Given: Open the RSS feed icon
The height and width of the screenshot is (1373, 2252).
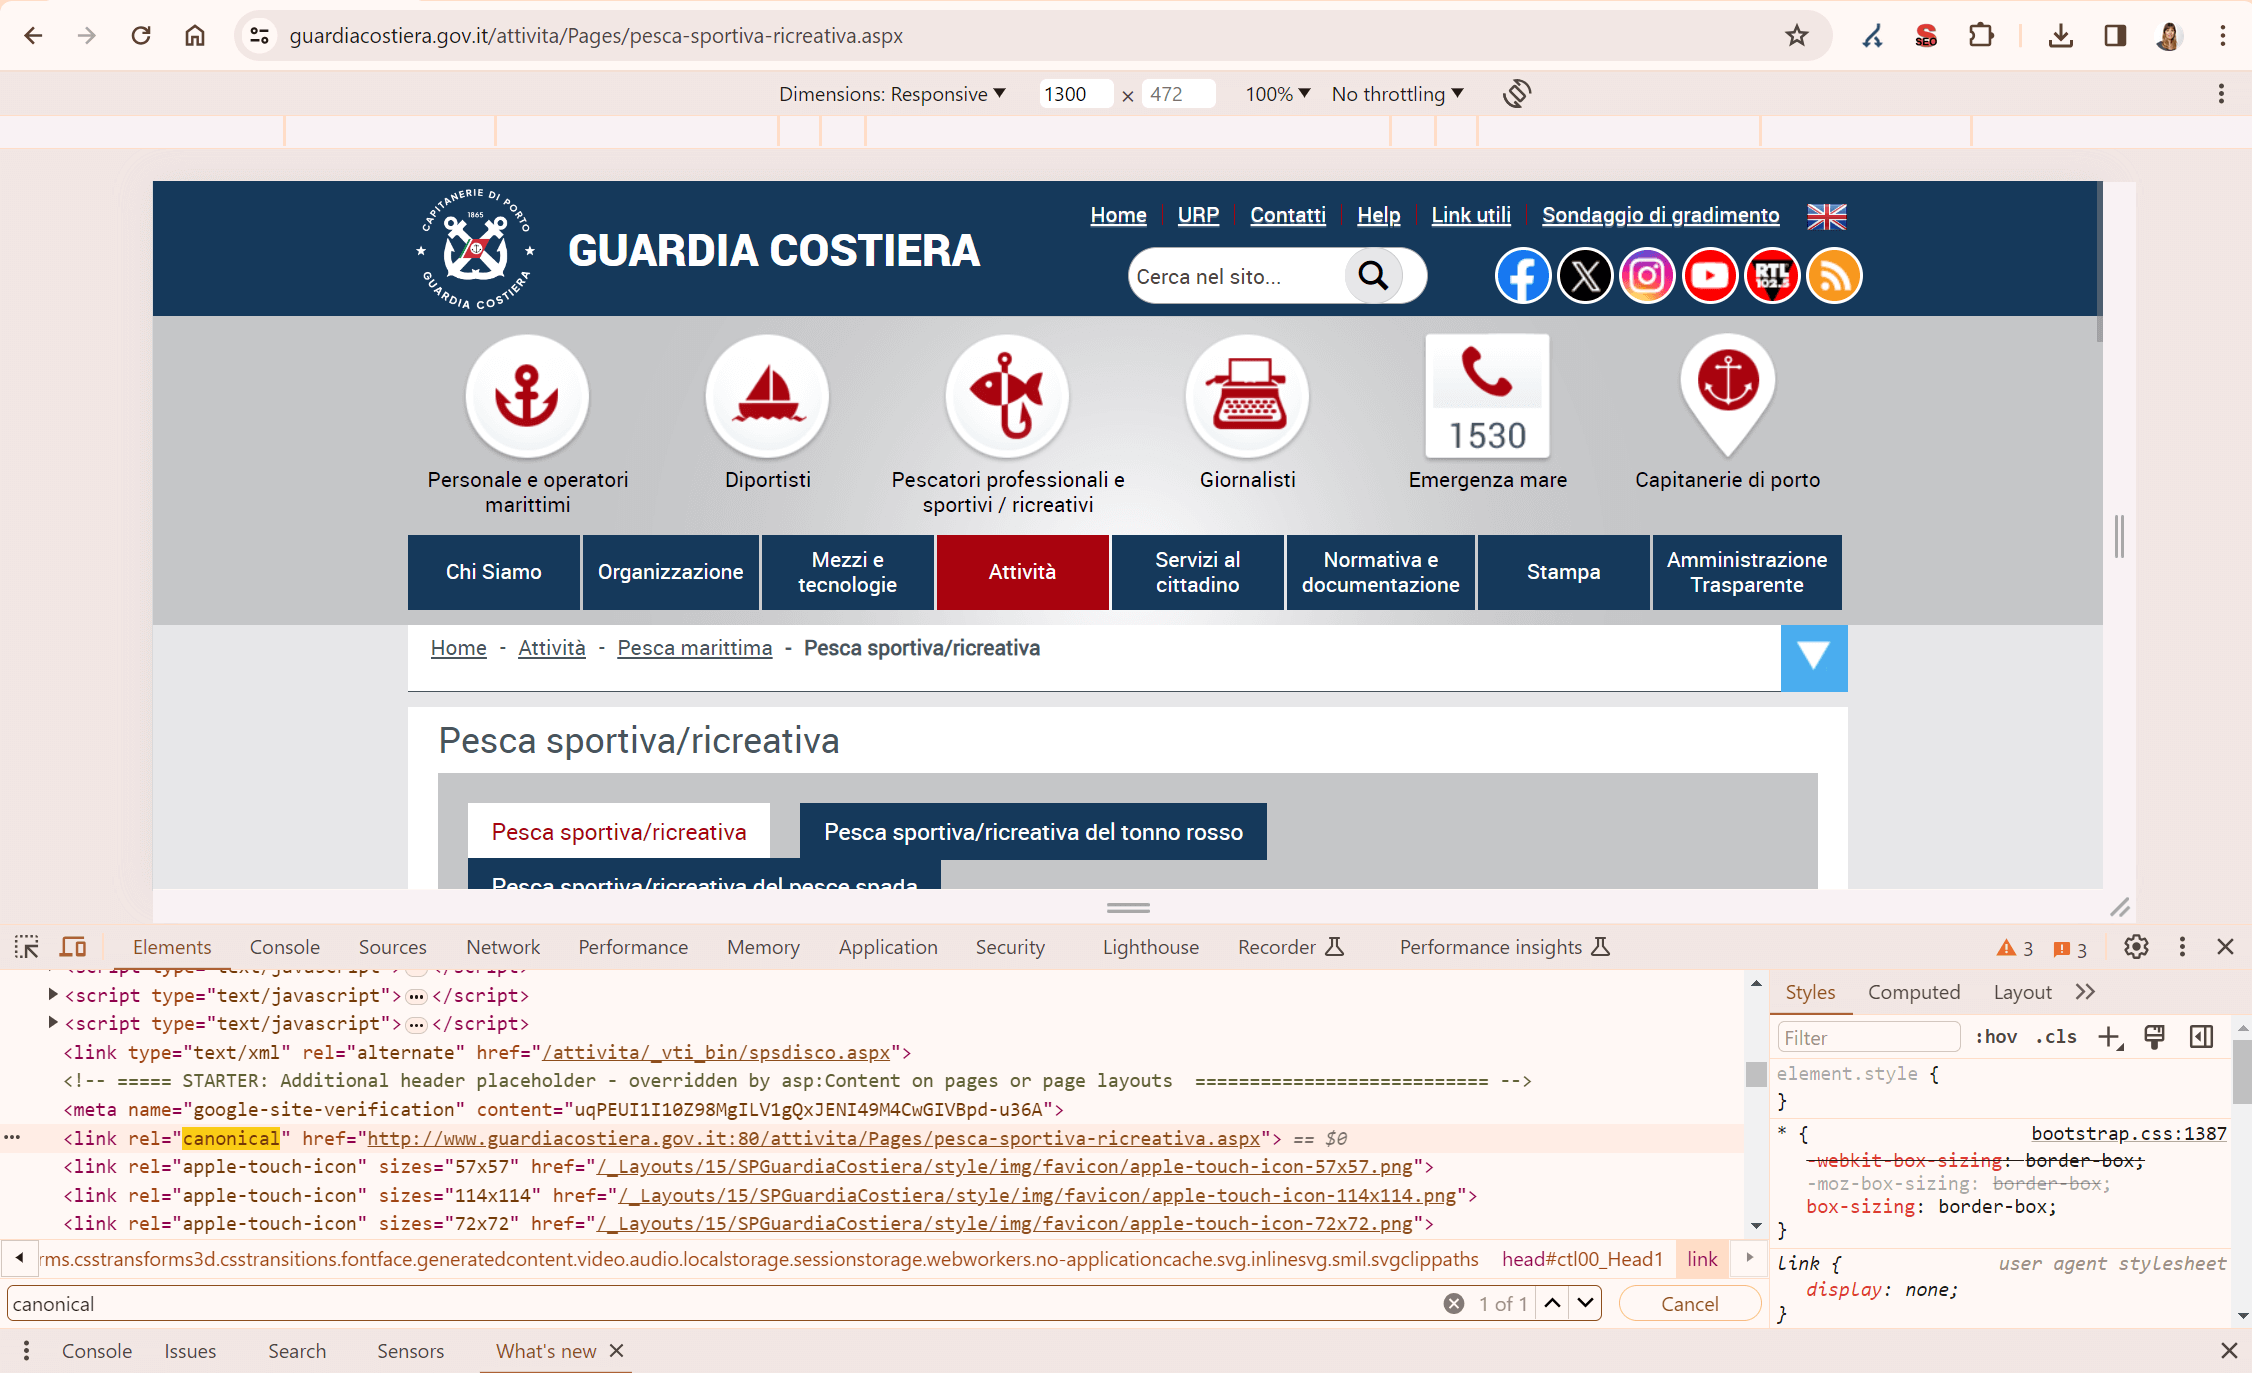Looking at the screenshot, I should (x=1834, y=275).
